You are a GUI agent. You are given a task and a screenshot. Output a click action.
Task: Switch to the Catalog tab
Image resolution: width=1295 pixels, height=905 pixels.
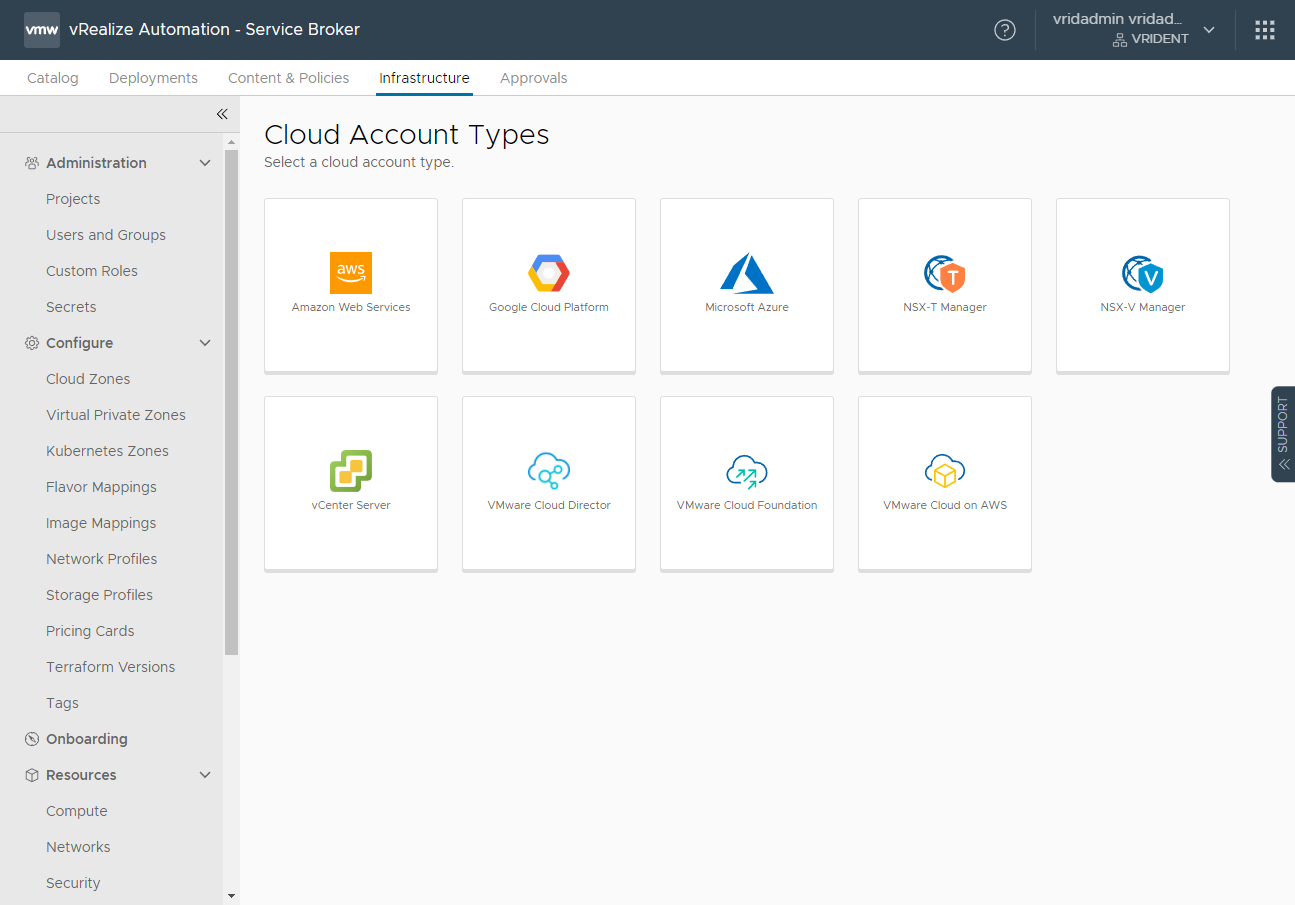[53, 78]
